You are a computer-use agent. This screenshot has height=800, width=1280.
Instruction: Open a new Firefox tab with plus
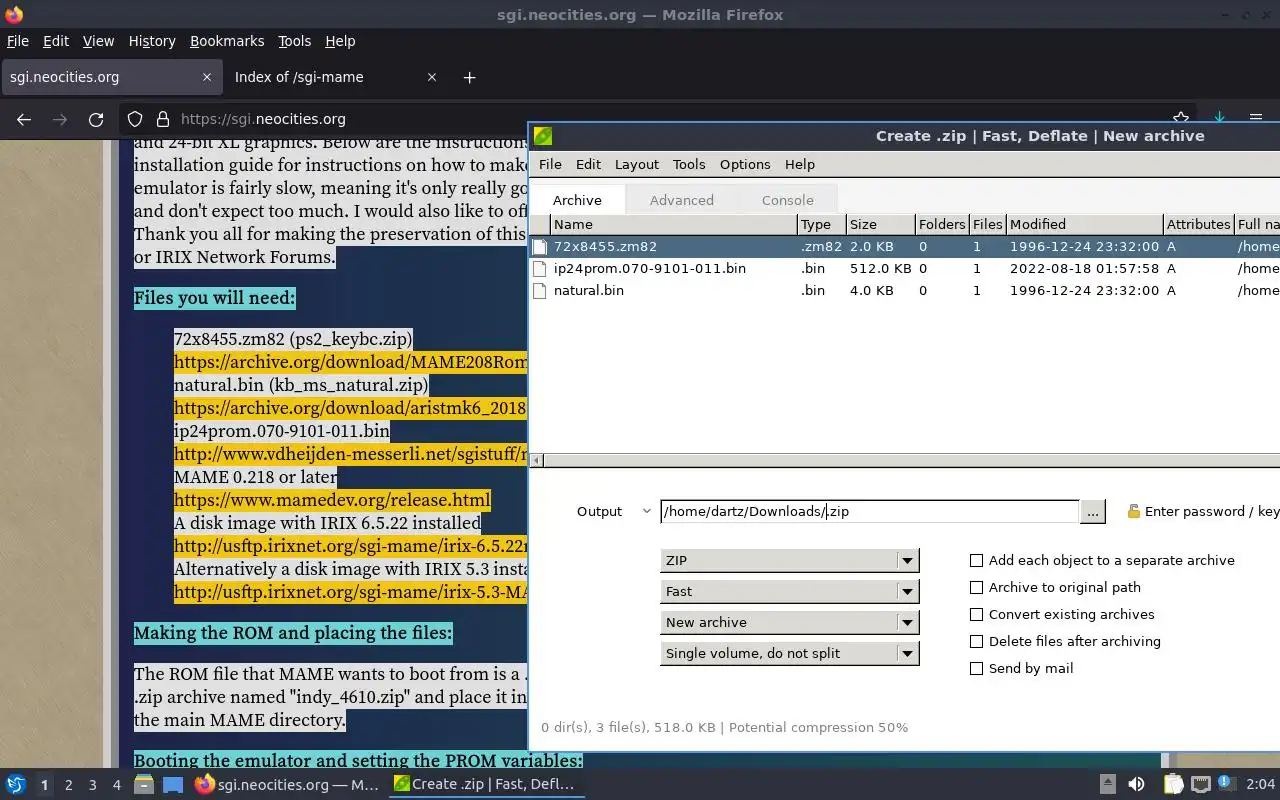(469, 77)
